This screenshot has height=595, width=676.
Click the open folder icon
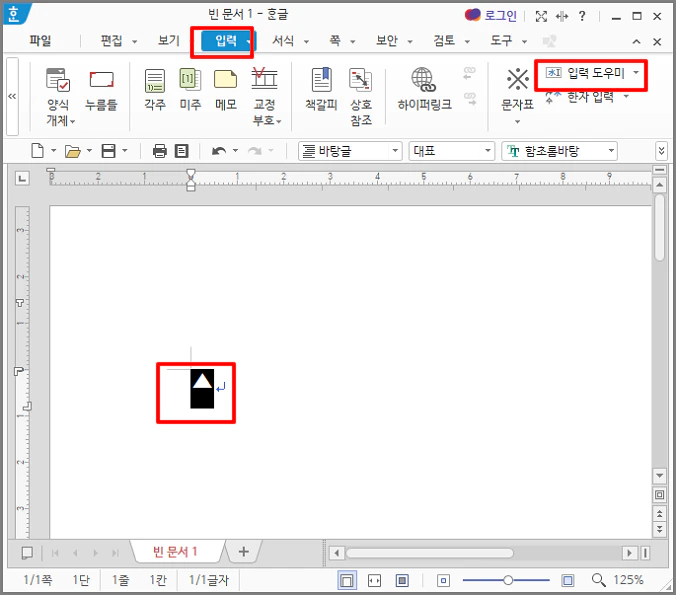tap(72, 151)
